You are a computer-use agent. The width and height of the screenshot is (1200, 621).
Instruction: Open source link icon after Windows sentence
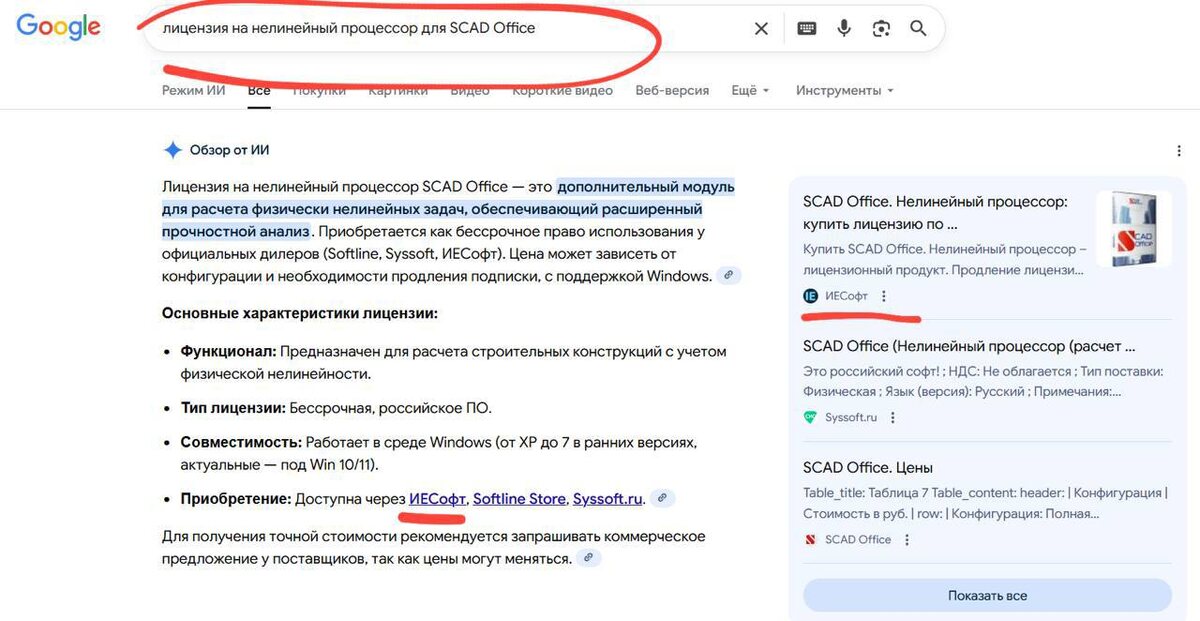tap(729, 275)
